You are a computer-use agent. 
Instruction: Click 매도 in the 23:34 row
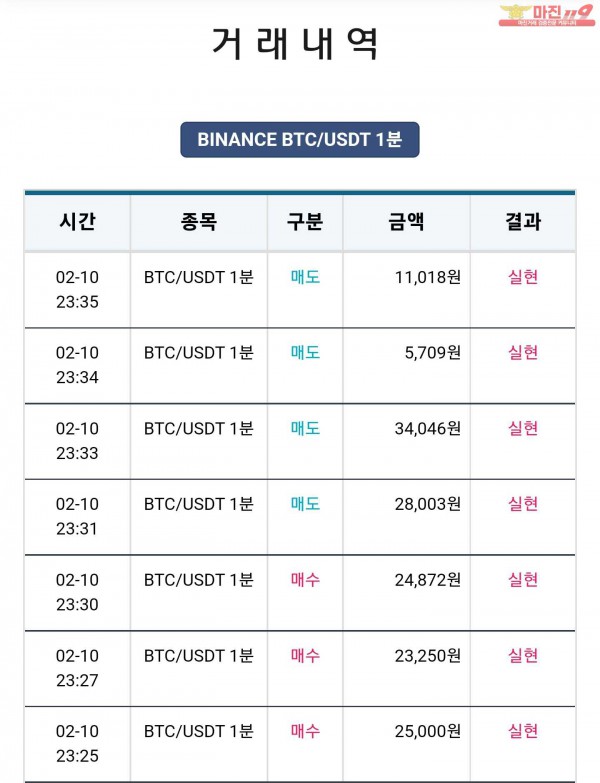pyautogui.click(x=305, y=352)
